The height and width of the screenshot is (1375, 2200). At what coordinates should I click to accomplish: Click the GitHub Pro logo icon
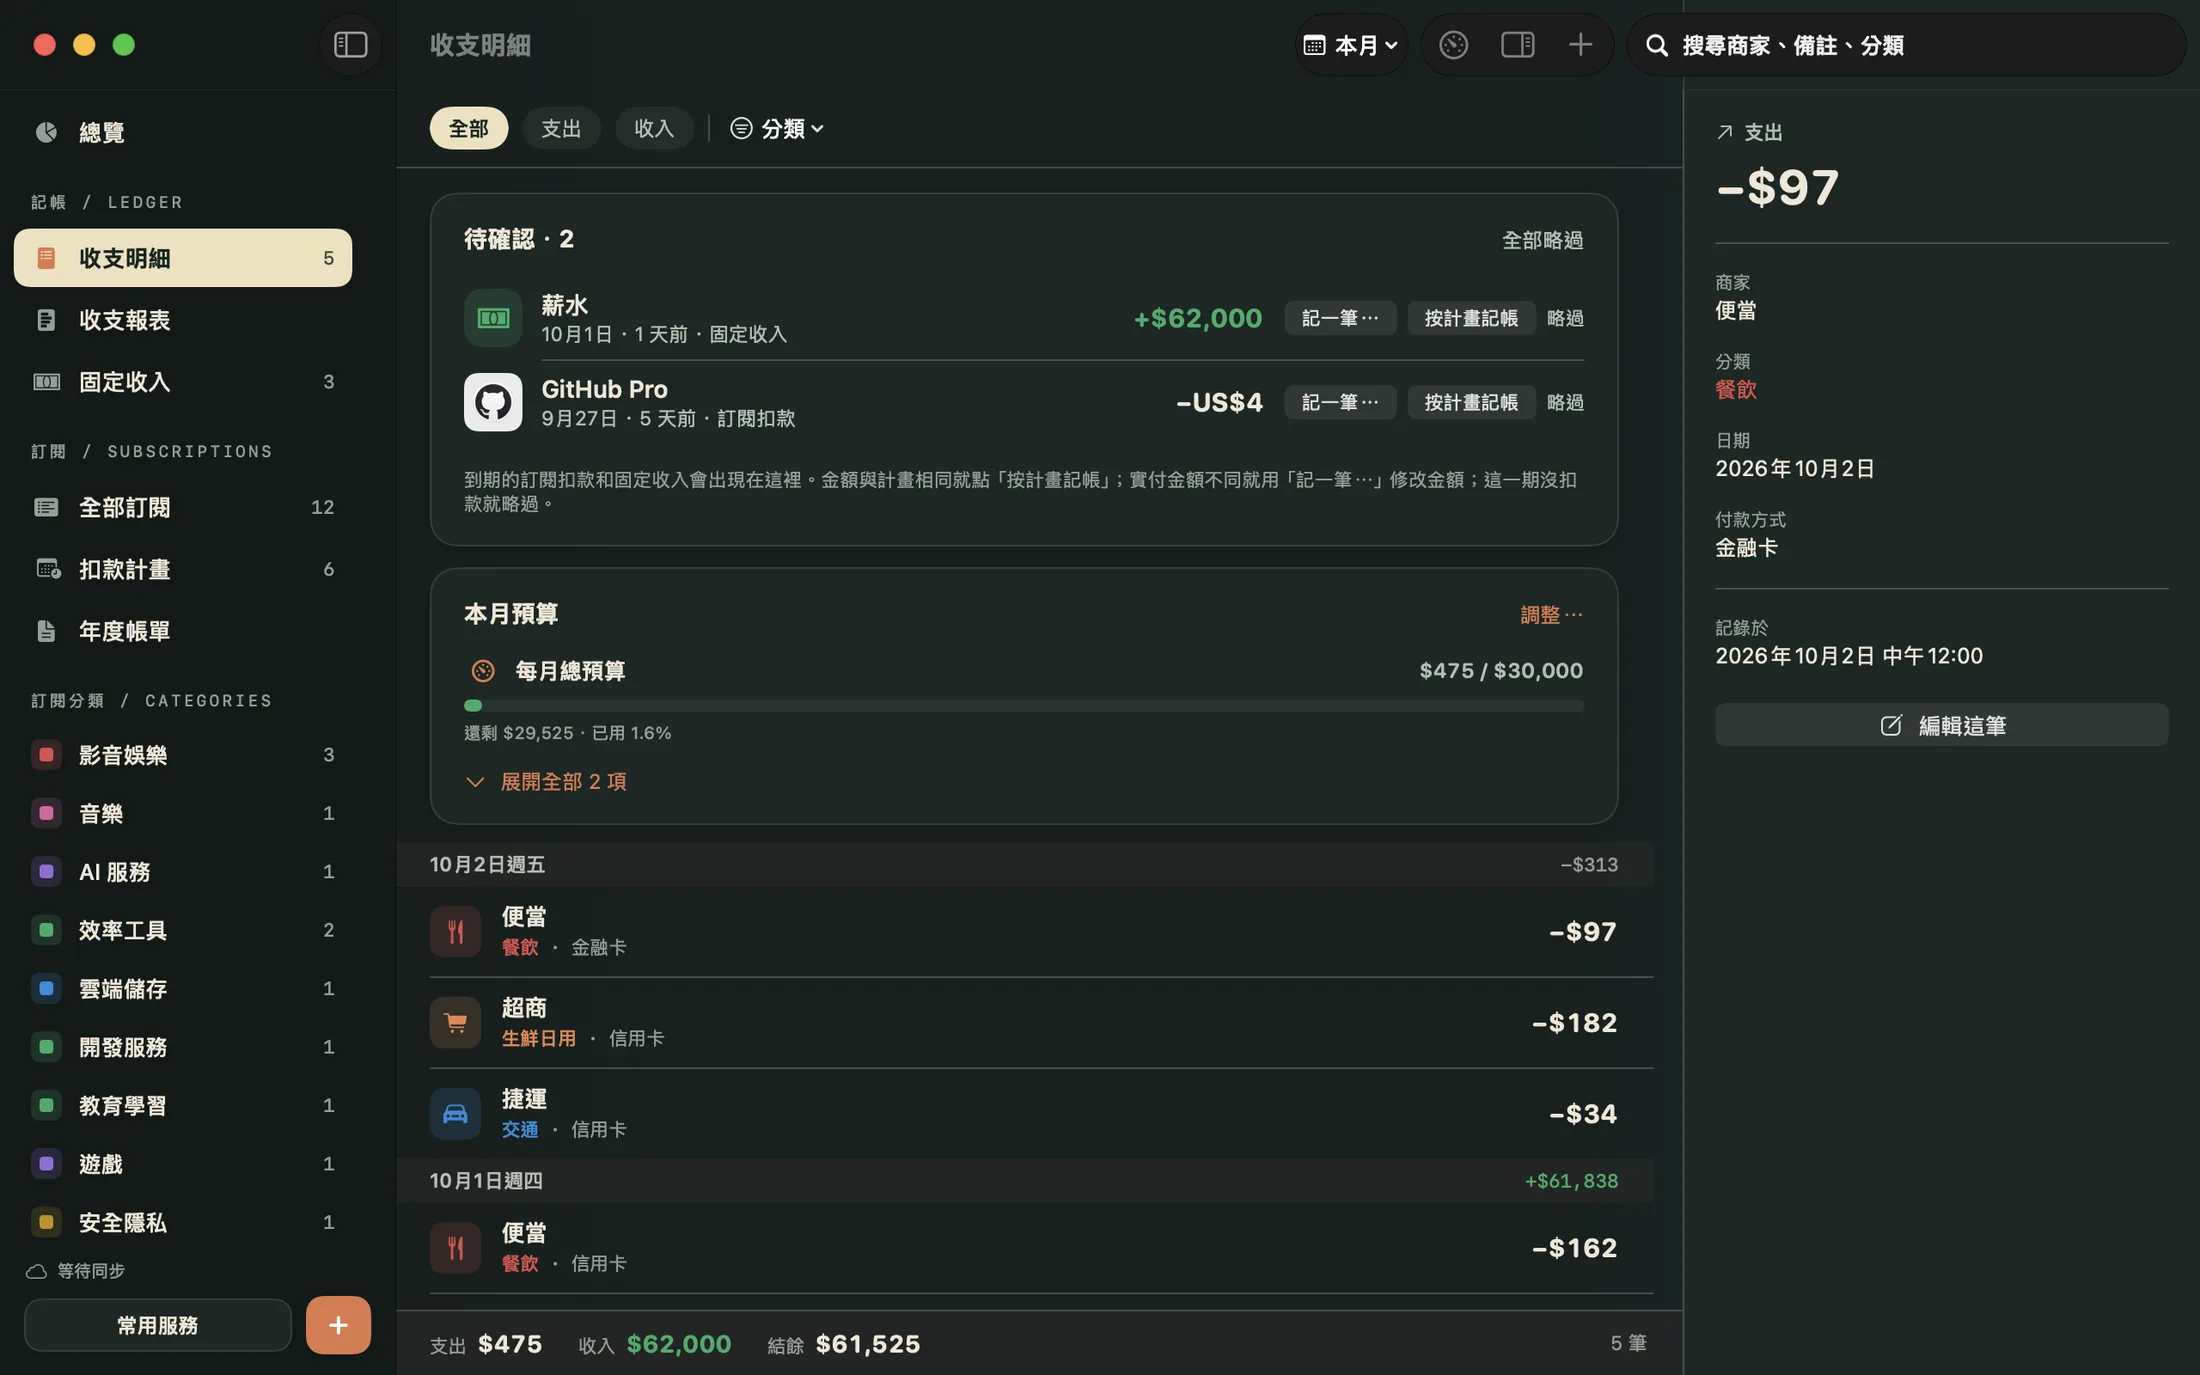tap(493, 402)
